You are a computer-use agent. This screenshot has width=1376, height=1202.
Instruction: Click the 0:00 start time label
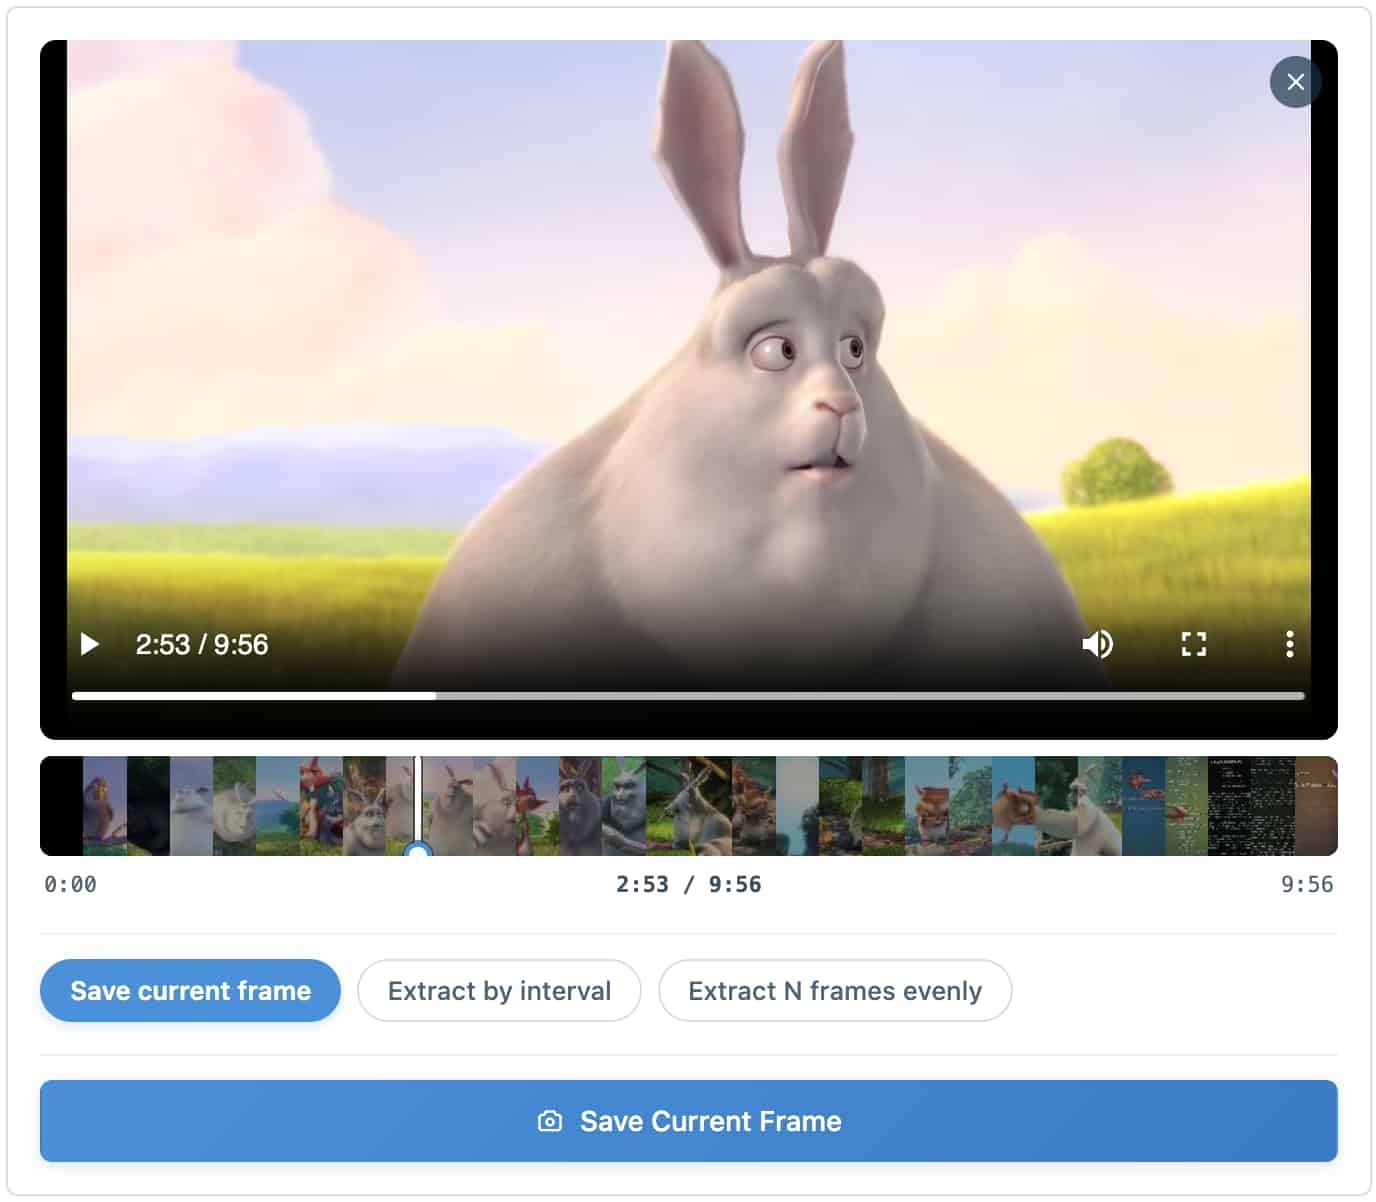[70, 885]
